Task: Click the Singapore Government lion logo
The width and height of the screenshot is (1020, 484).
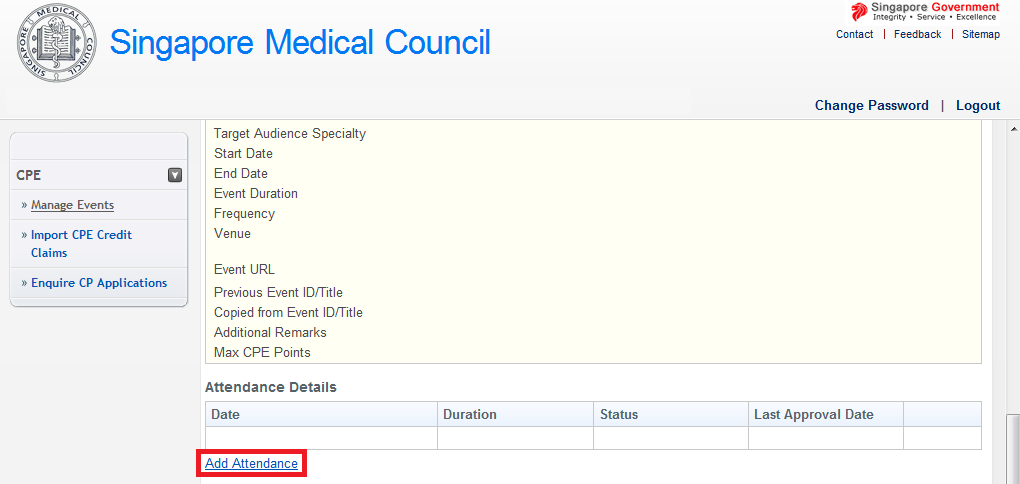Action: (x=858, y=11)
